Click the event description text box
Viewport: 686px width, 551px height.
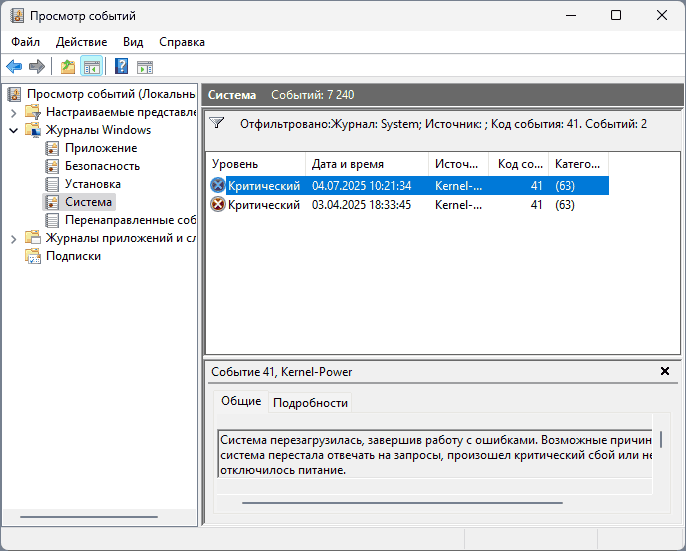(x=435, y=454)
